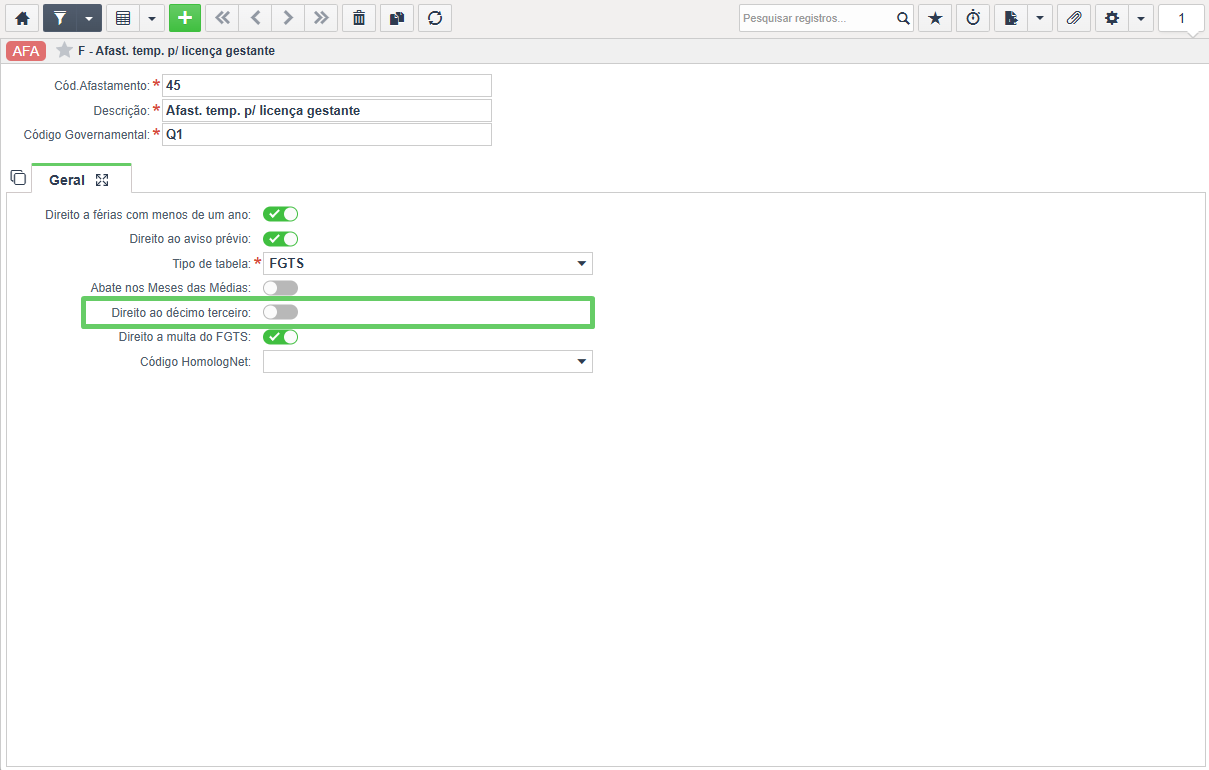Screen dimensions: 1209x770
Task: Open the filter funnel tool
Action: pyautogui.click(x=59, y=18)
